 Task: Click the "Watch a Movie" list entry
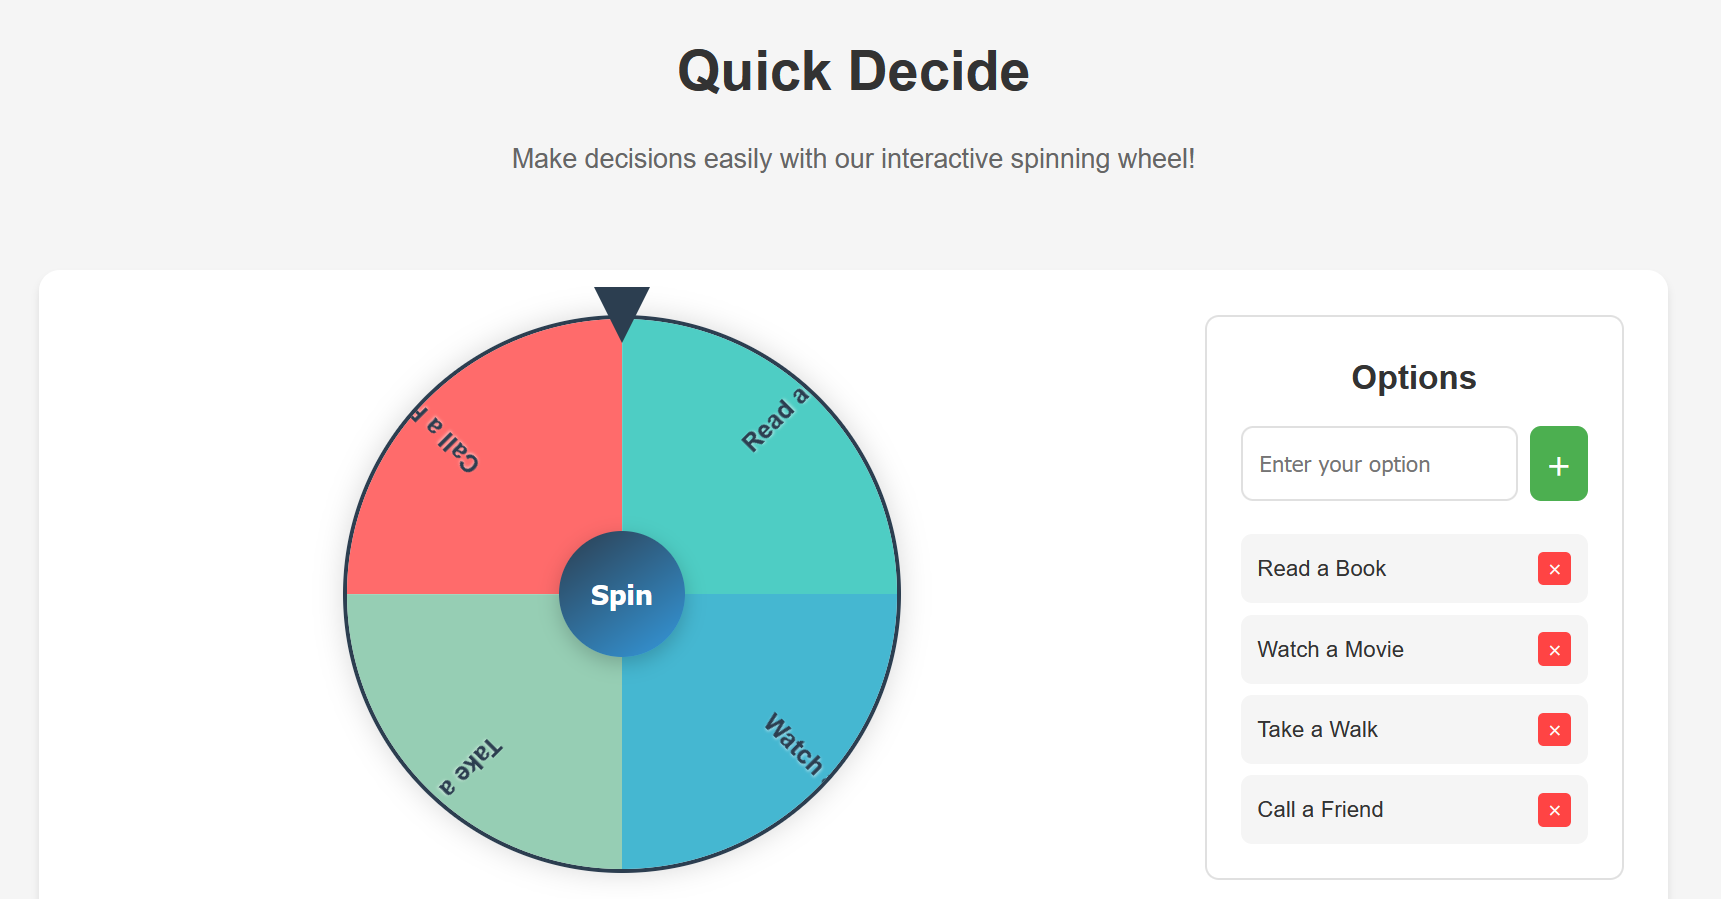pyautogui.click(x=1330, y=650)
